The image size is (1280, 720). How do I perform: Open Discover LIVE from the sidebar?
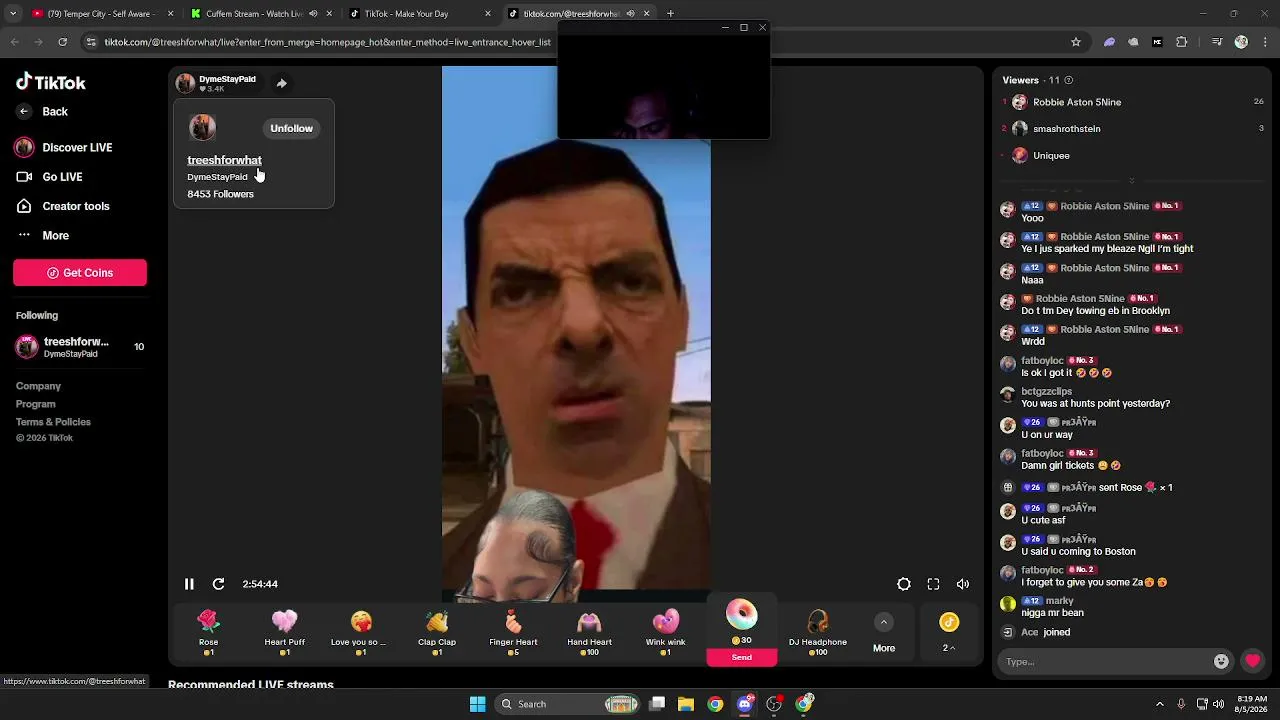coord(64,148)
